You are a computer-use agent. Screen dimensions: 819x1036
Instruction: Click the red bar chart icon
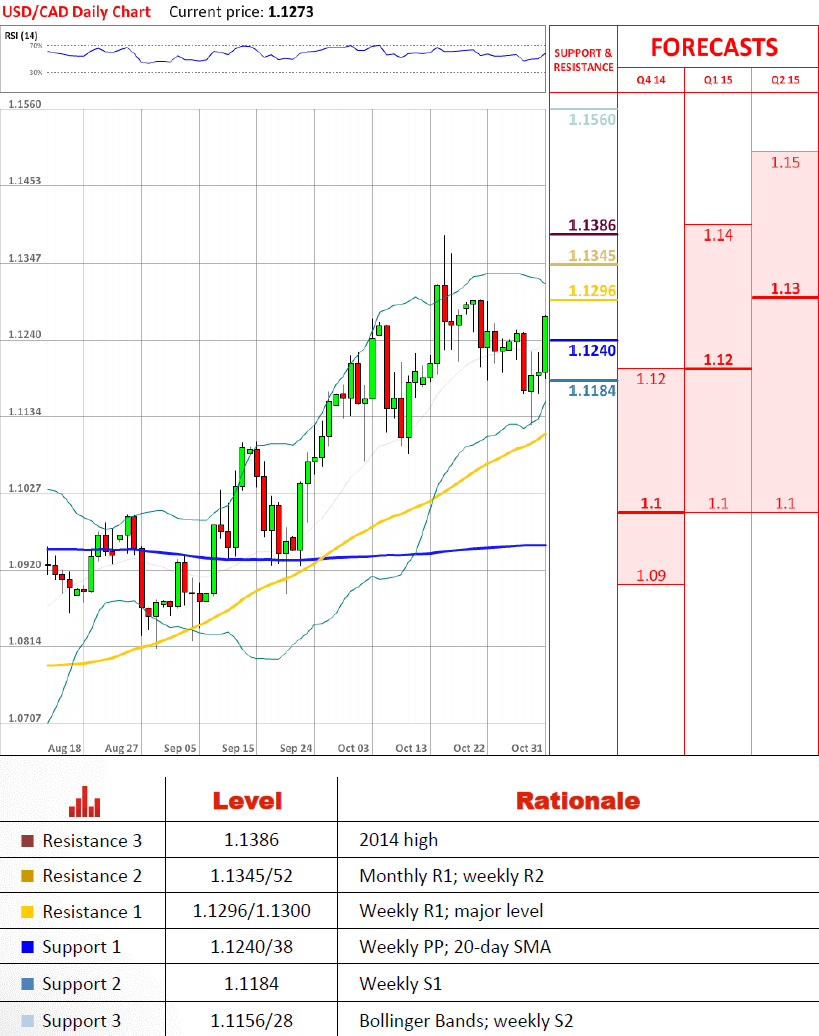point(85,801)
